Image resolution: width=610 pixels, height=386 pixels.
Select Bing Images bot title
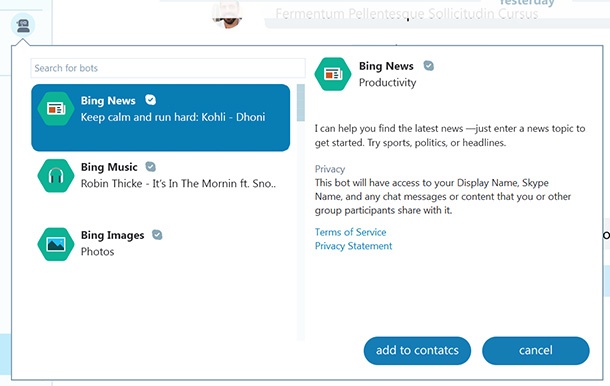[x=112, y=235]
